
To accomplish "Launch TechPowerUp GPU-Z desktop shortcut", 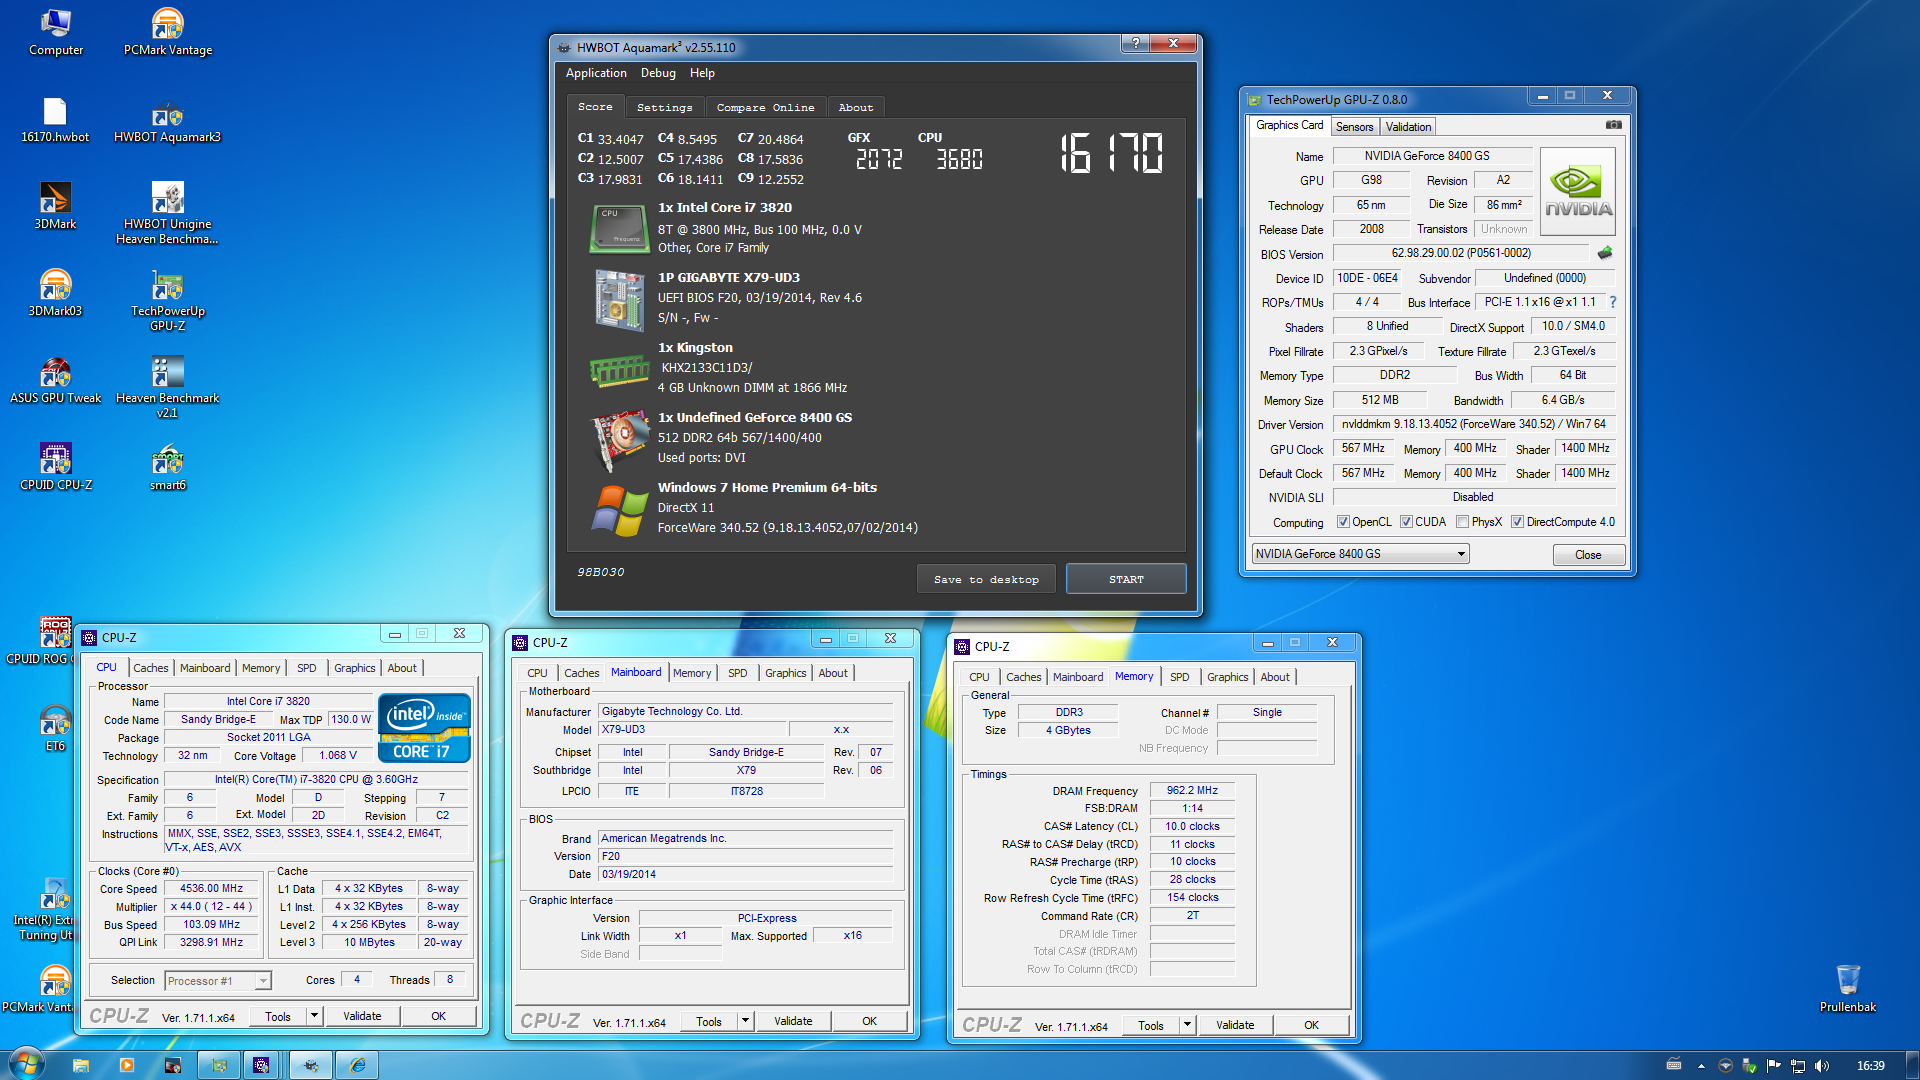I will point(168,300).
